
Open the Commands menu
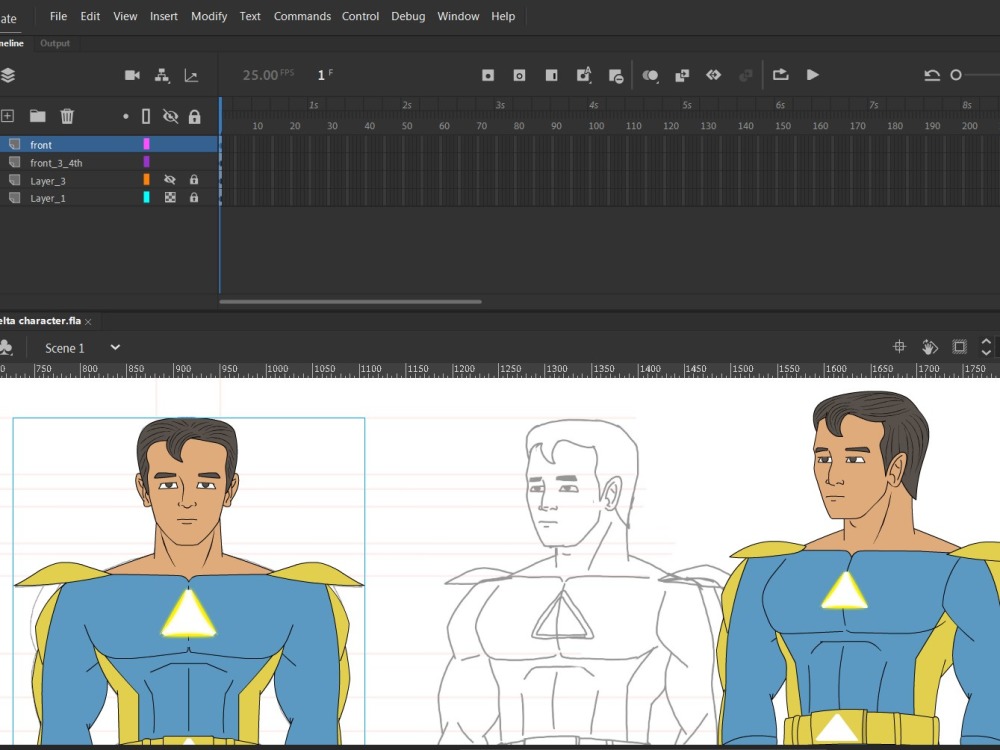pos(302,16)
